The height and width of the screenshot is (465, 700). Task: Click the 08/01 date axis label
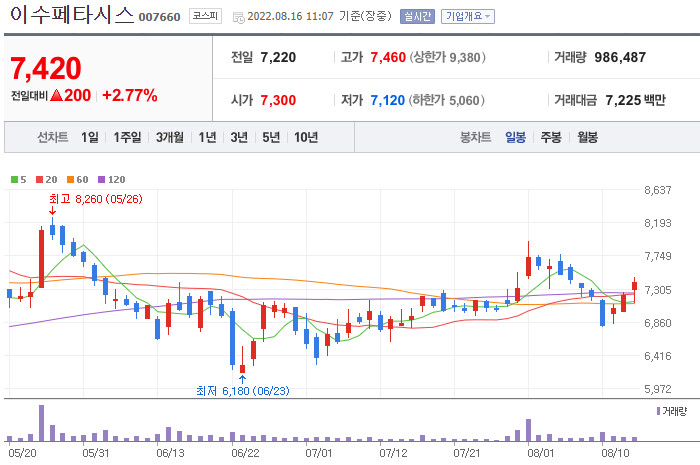pyautogui.click(x=541, y=453)
